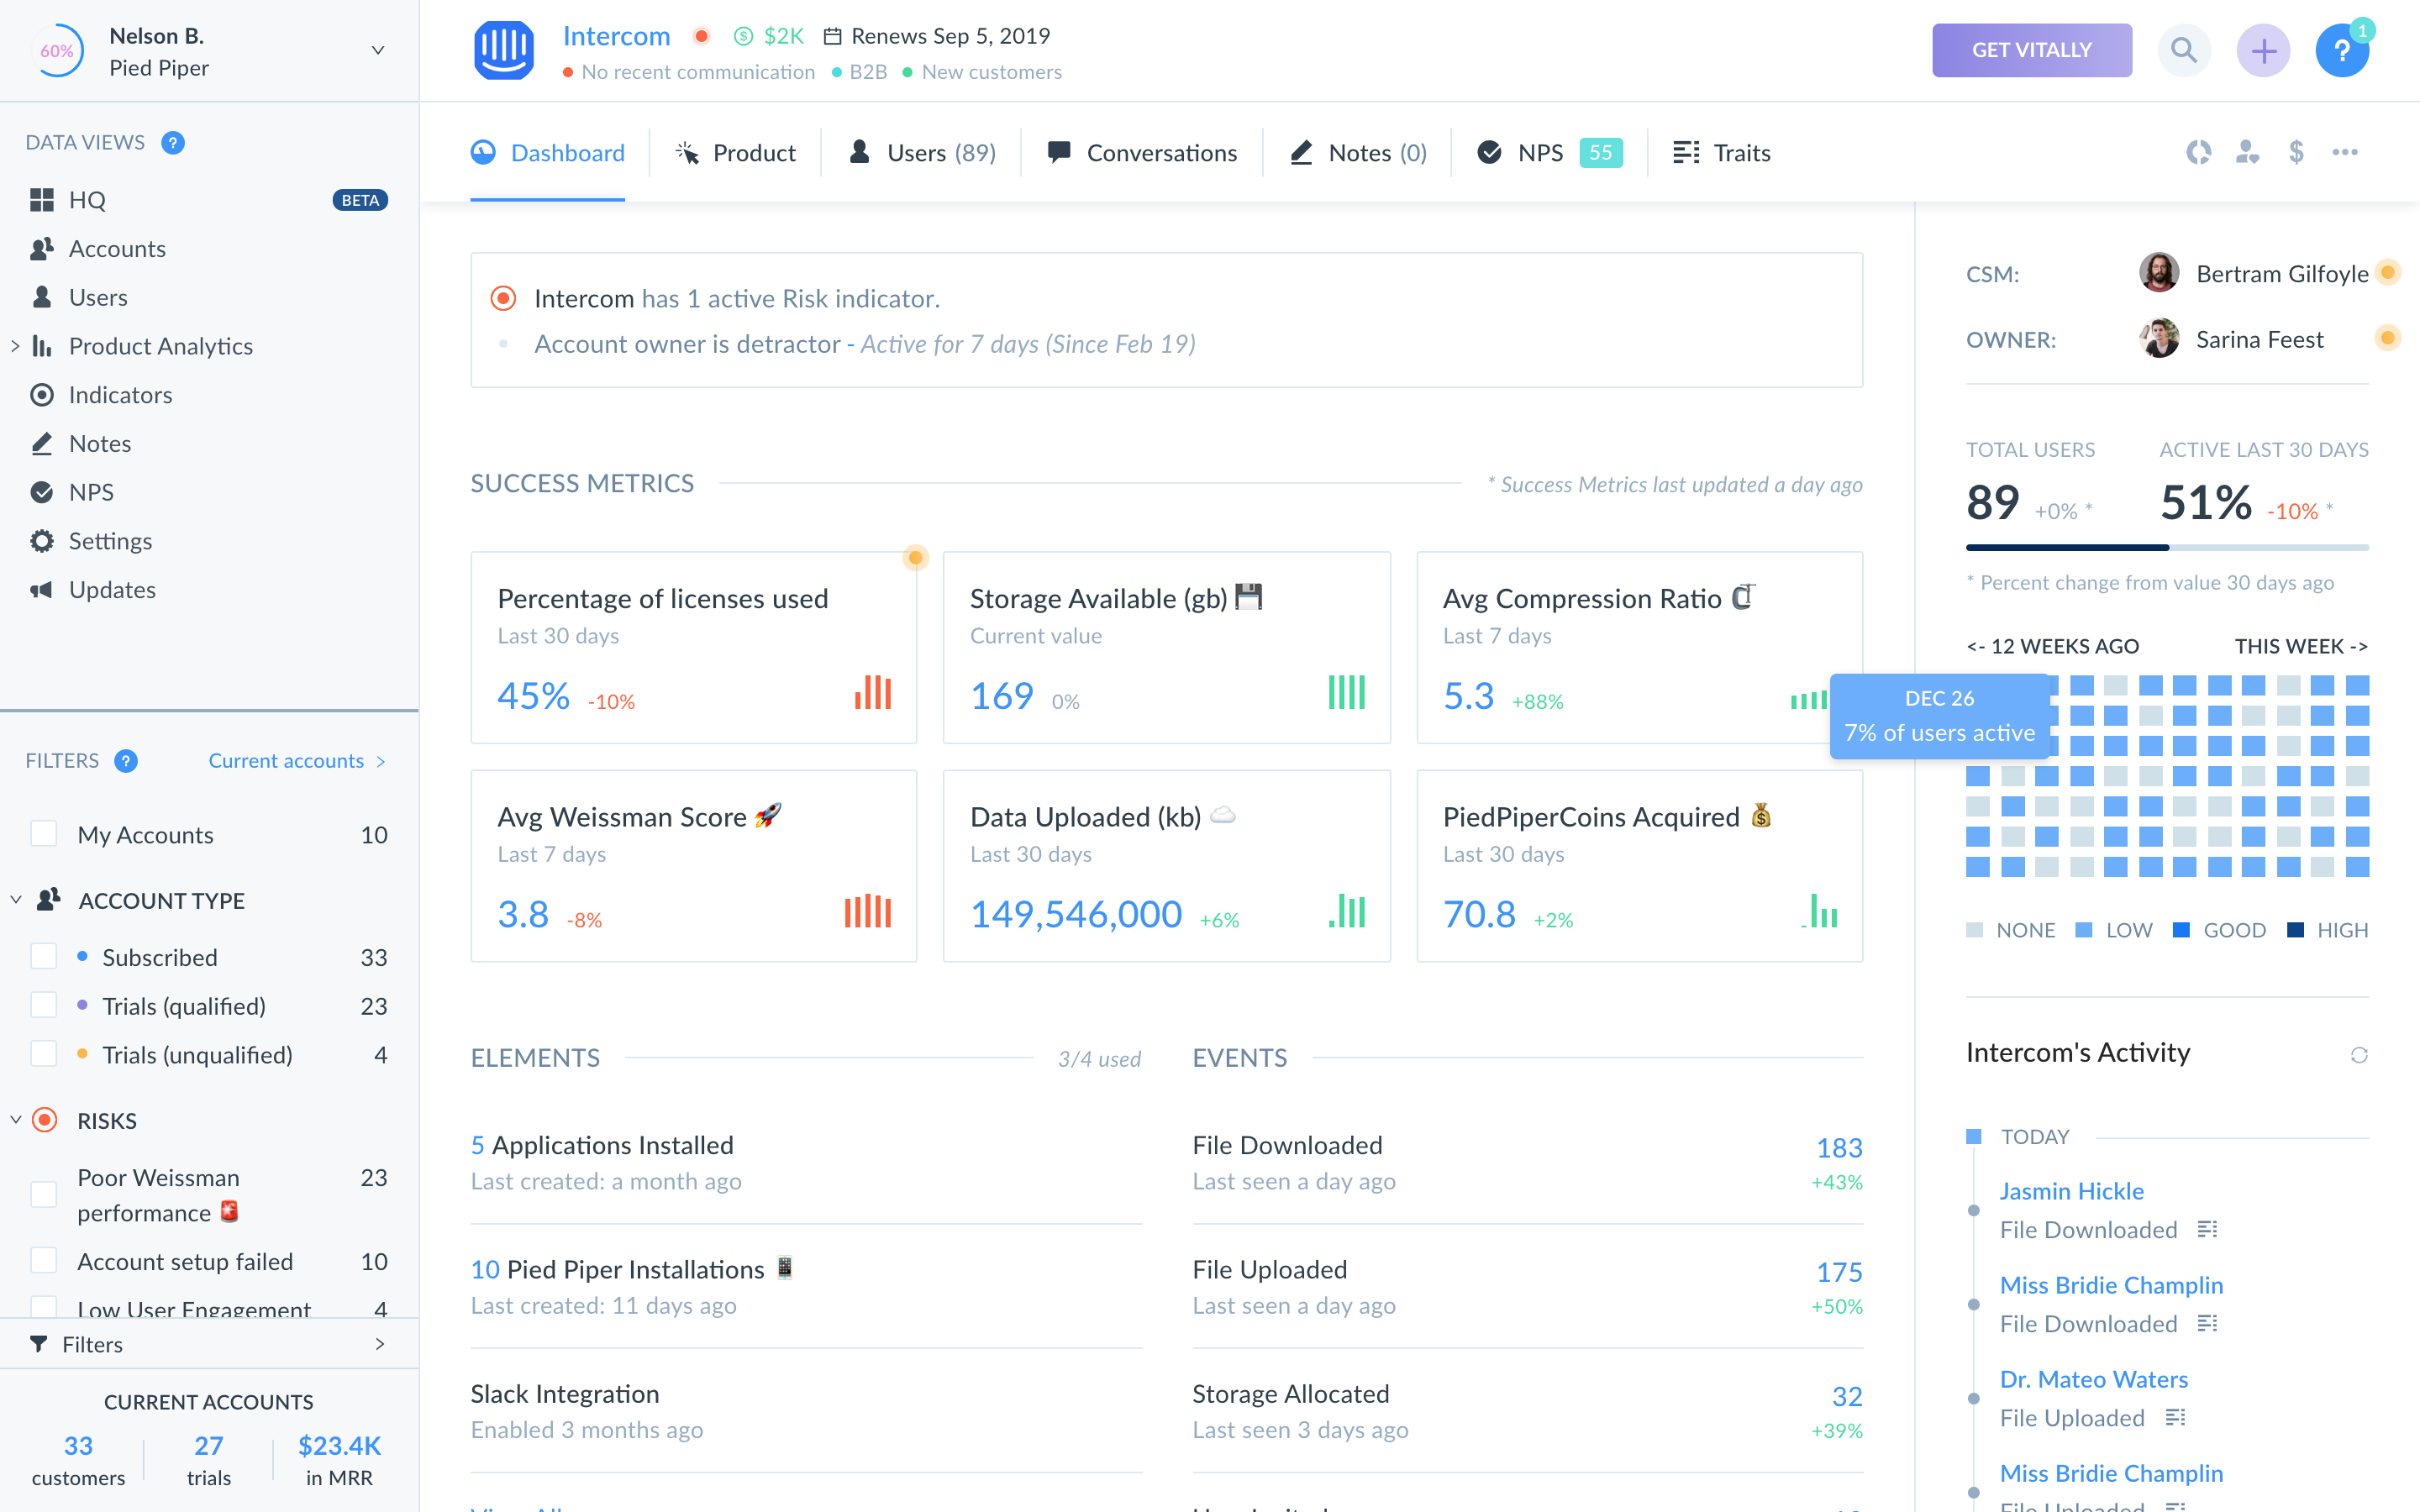The image size is (2420, 1512).
Task: Expand the Product Analytics tree item
Action: coord(15,346)
